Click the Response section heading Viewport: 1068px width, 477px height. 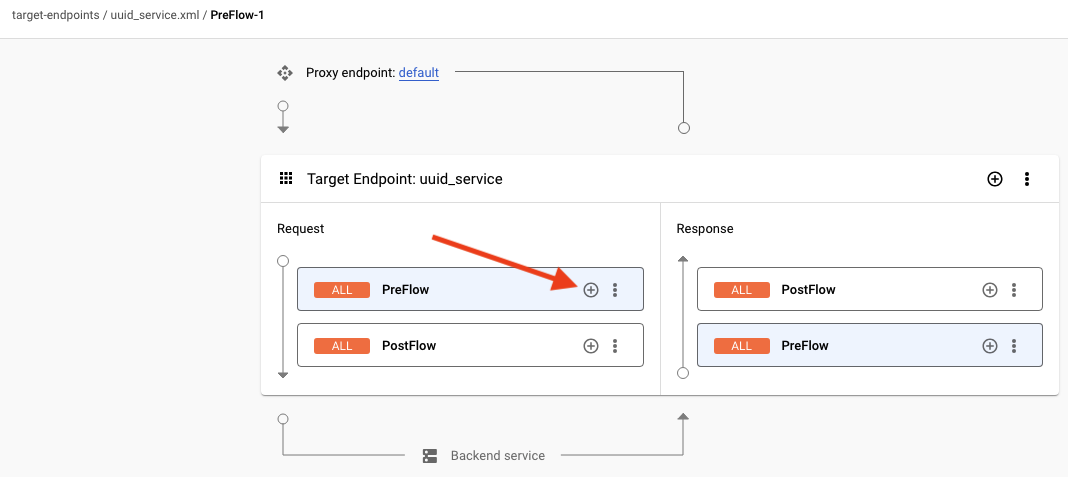pos(705,228)
